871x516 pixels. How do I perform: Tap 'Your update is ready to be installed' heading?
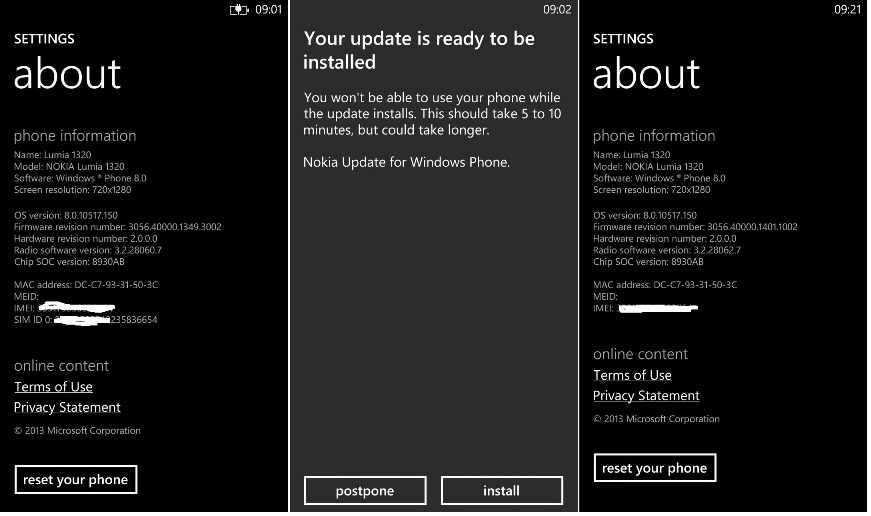tap(419, 50)
